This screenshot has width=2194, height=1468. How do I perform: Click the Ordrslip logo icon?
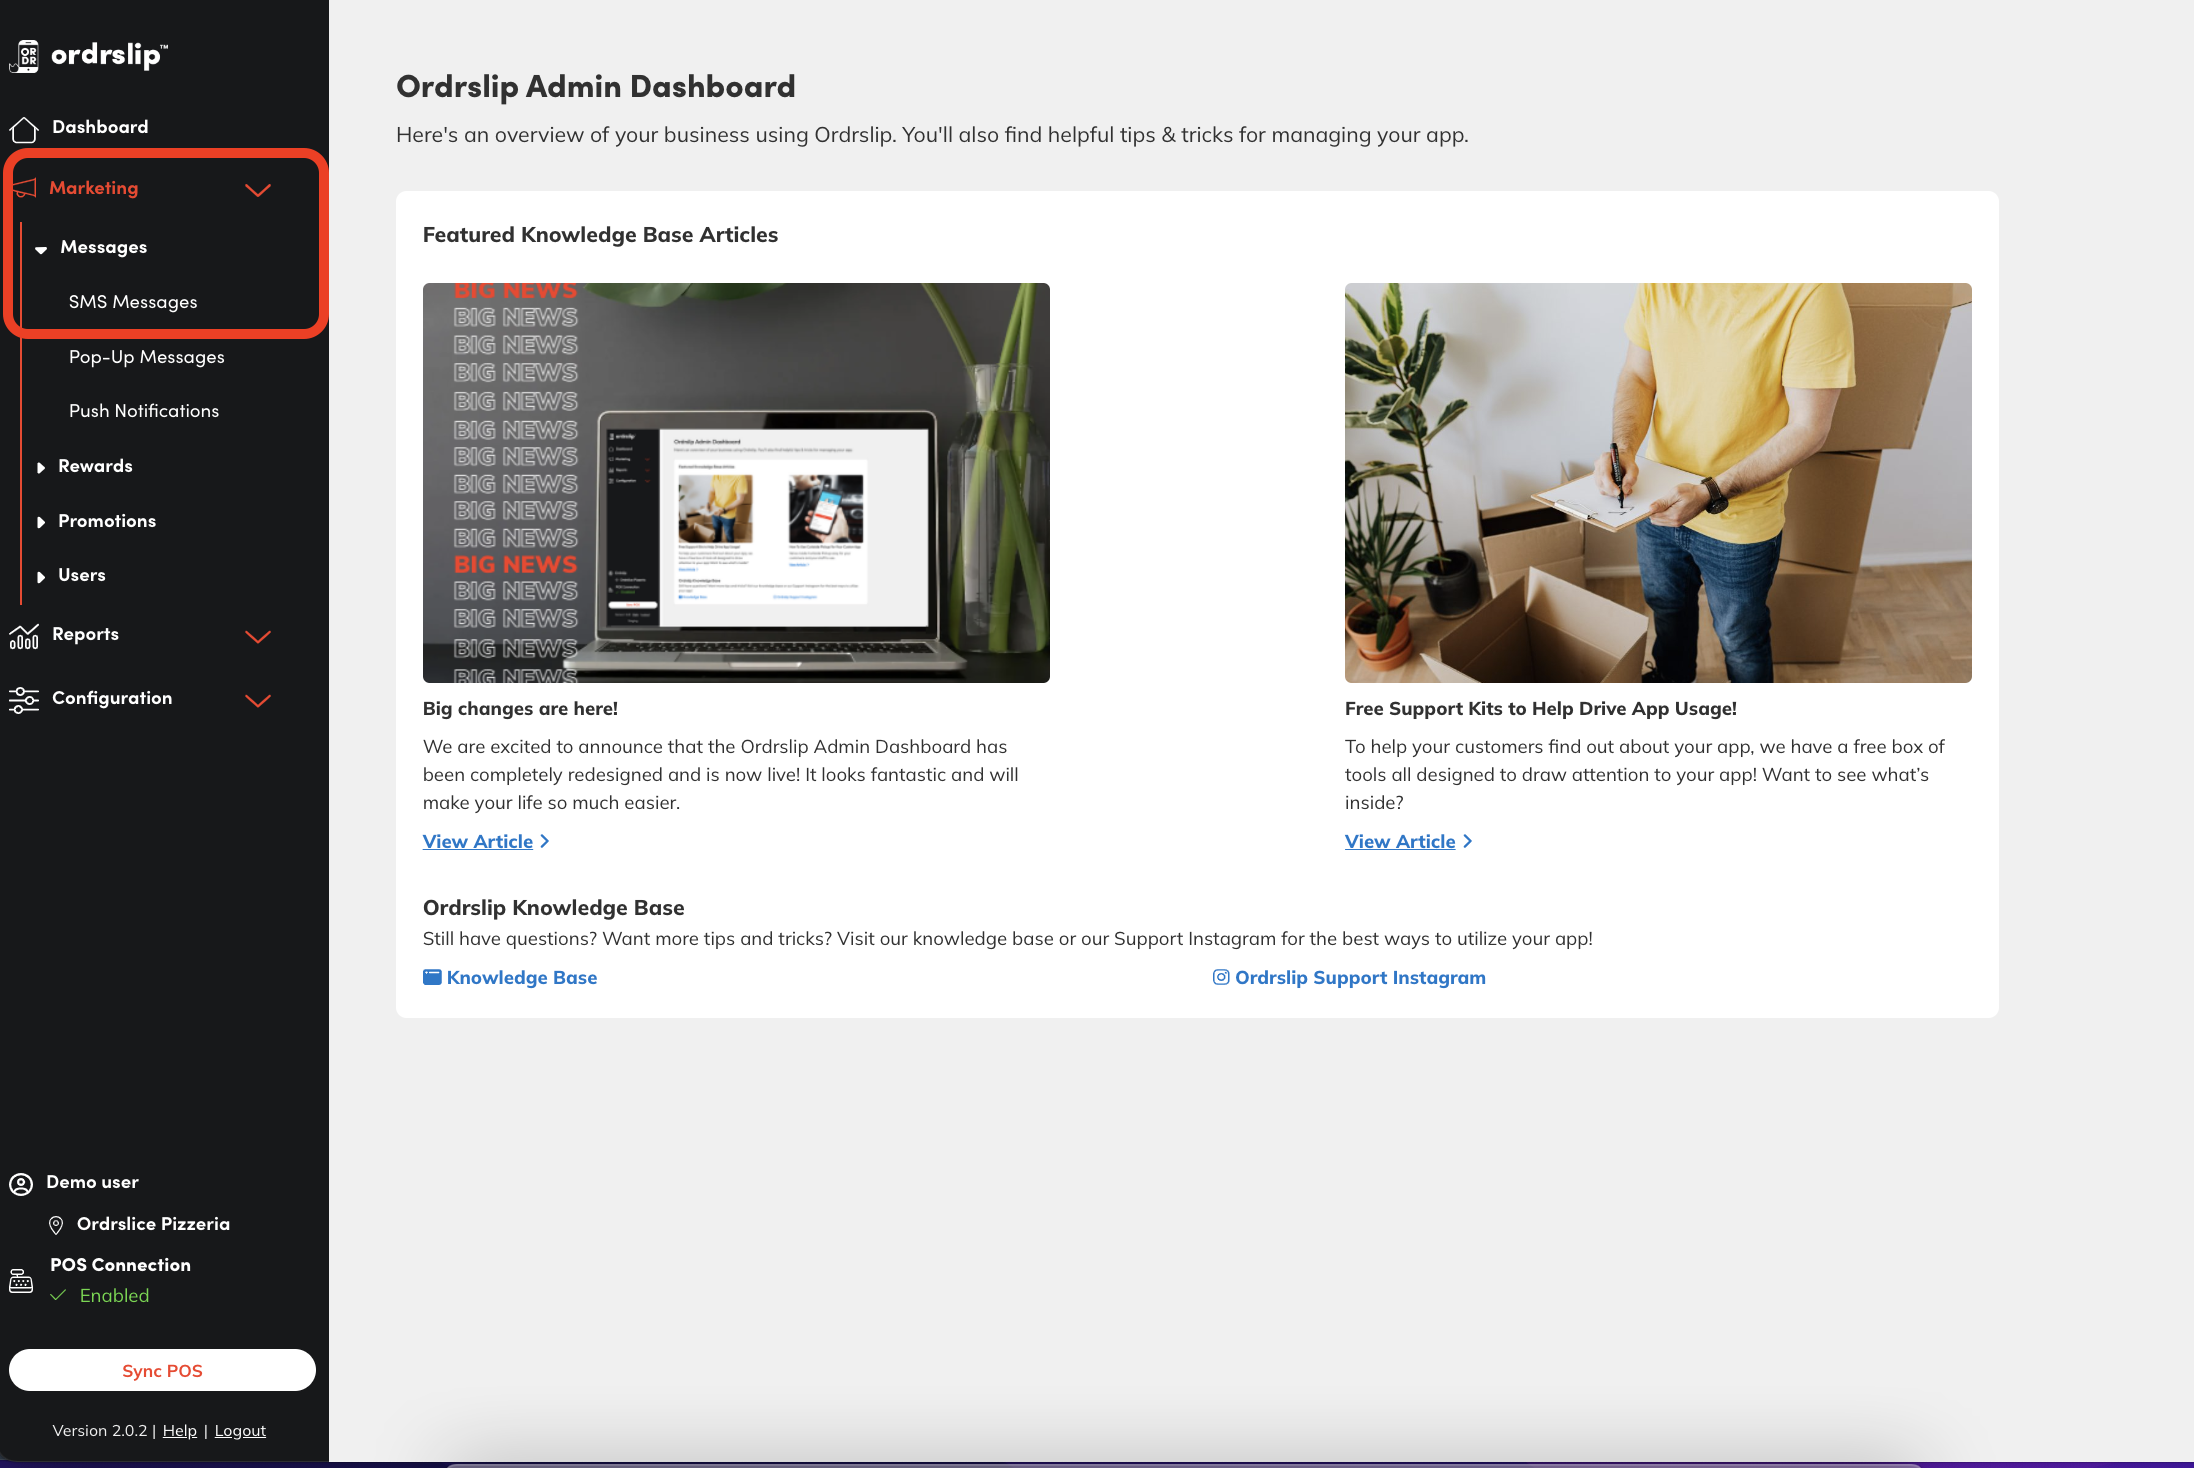coord(26,56)
